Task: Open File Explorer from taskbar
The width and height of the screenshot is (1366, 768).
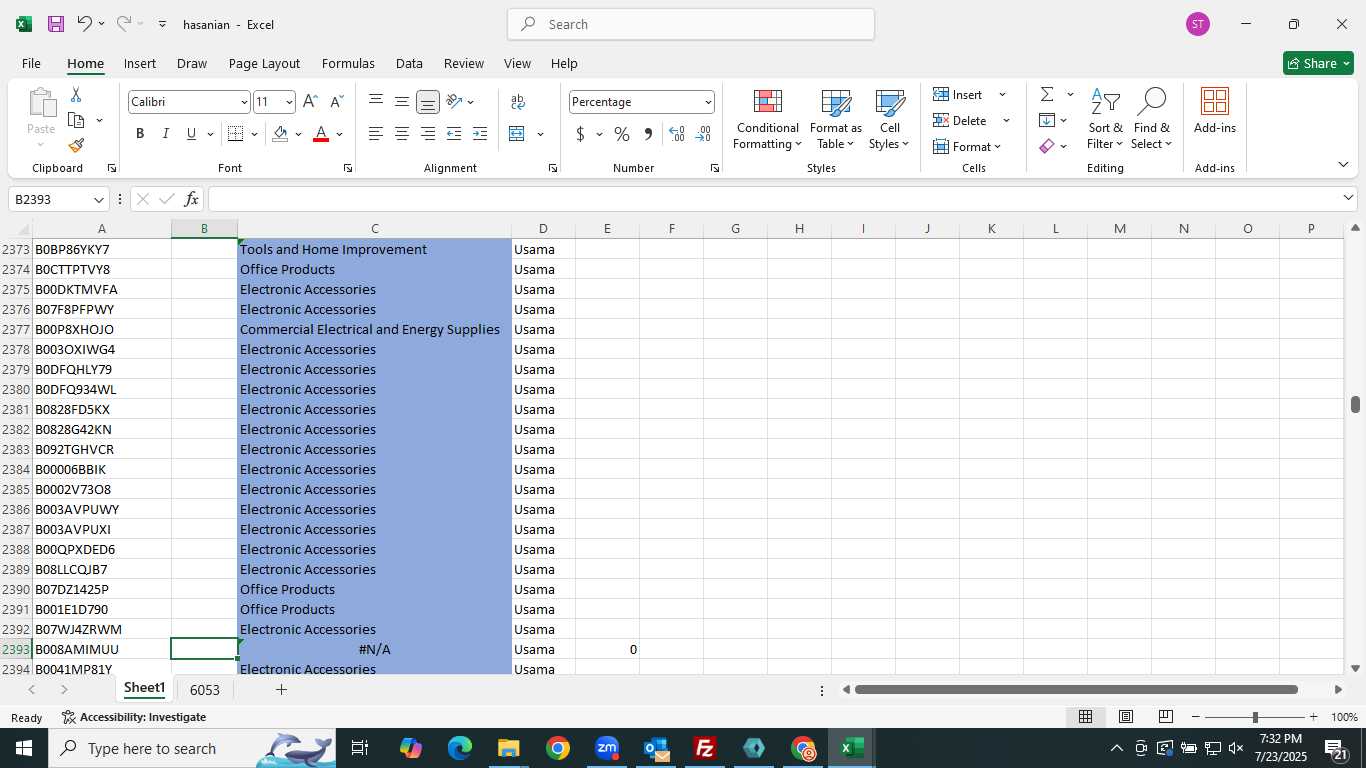Action: (x=508, y=748)
